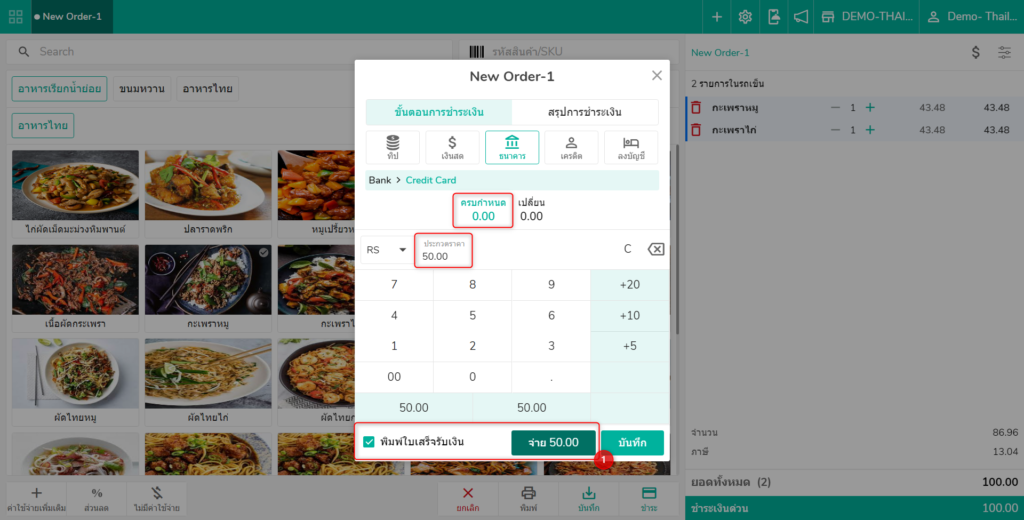Choose the เงินสด cash payment icon
Screen dimensions: 1024x520
452,148
